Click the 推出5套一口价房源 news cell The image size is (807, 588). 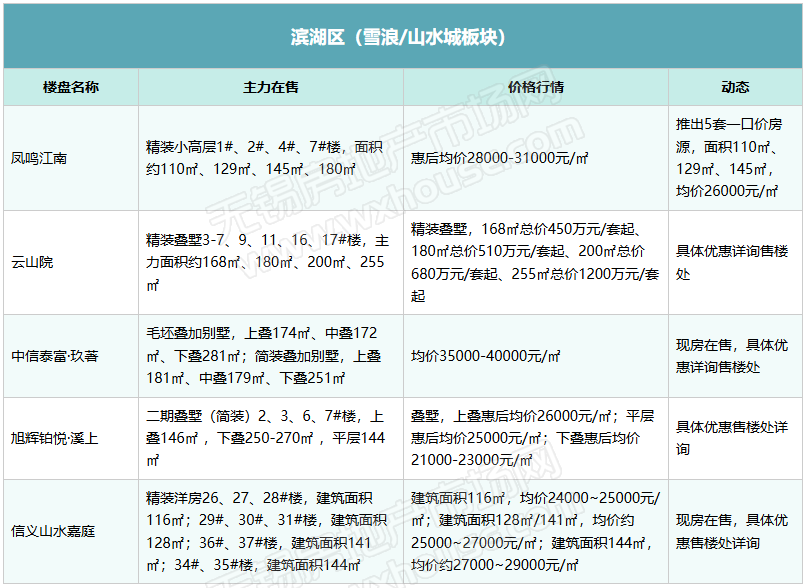pyautogui.click(x=735, y=158)
